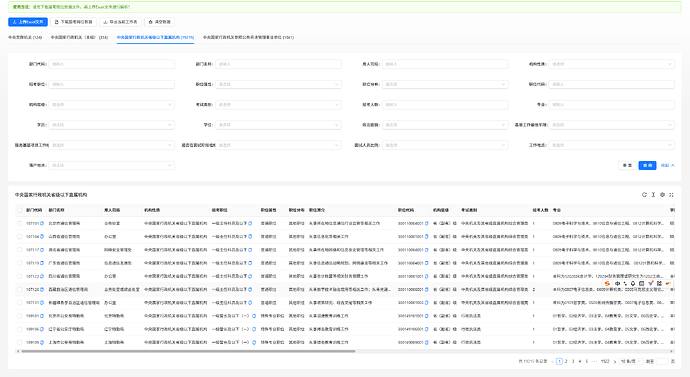Copy department code of 北京市通信管理局 row
This screenshot has height=377, width=690.
pos(42,223)
